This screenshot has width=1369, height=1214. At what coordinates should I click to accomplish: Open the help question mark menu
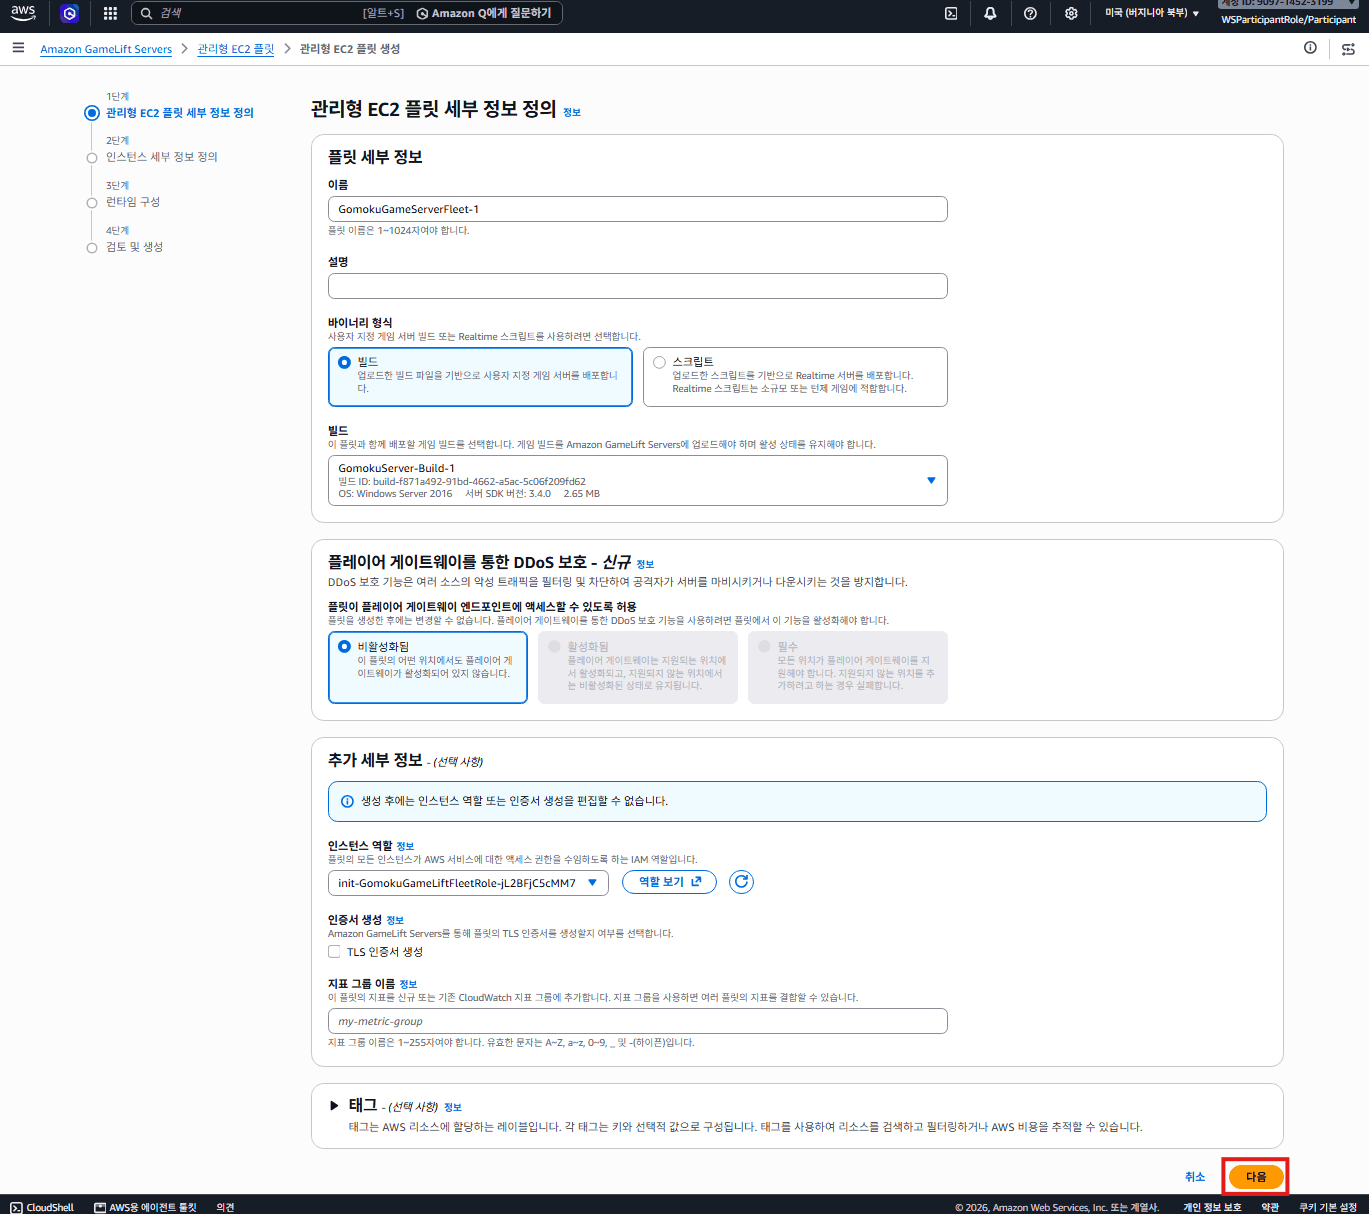pyautogui.click(x=1030, y=13)
